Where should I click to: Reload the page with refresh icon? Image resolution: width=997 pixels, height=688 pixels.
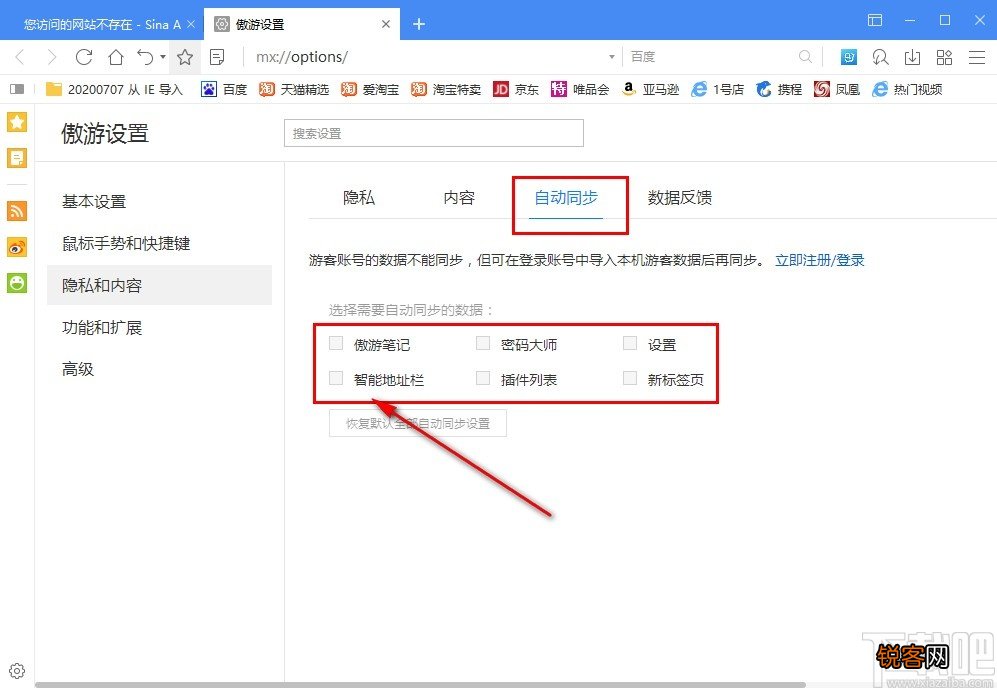[84, 57]
